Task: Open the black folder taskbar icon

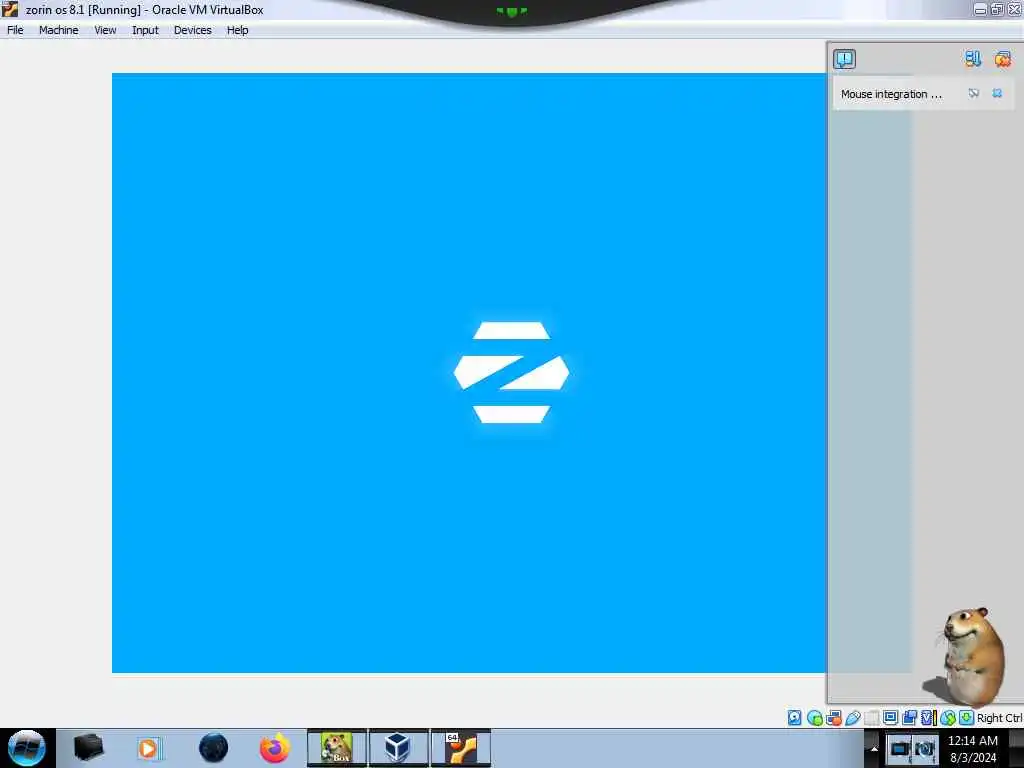Action: [88, 748]
